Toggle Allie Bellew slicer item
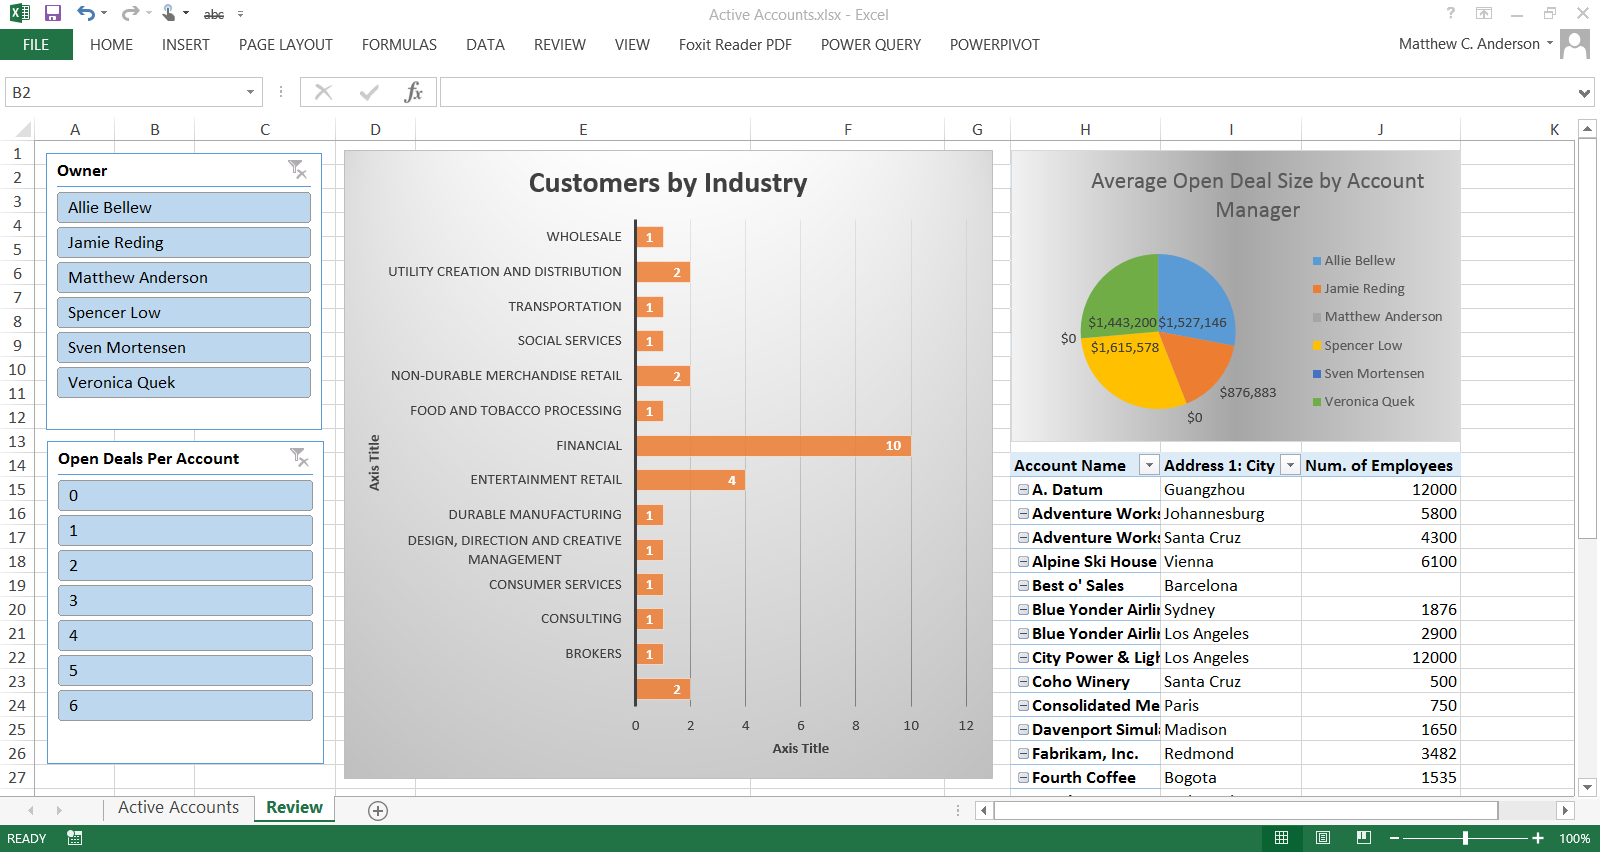The image size is (1600, 852). click(184, 208)
